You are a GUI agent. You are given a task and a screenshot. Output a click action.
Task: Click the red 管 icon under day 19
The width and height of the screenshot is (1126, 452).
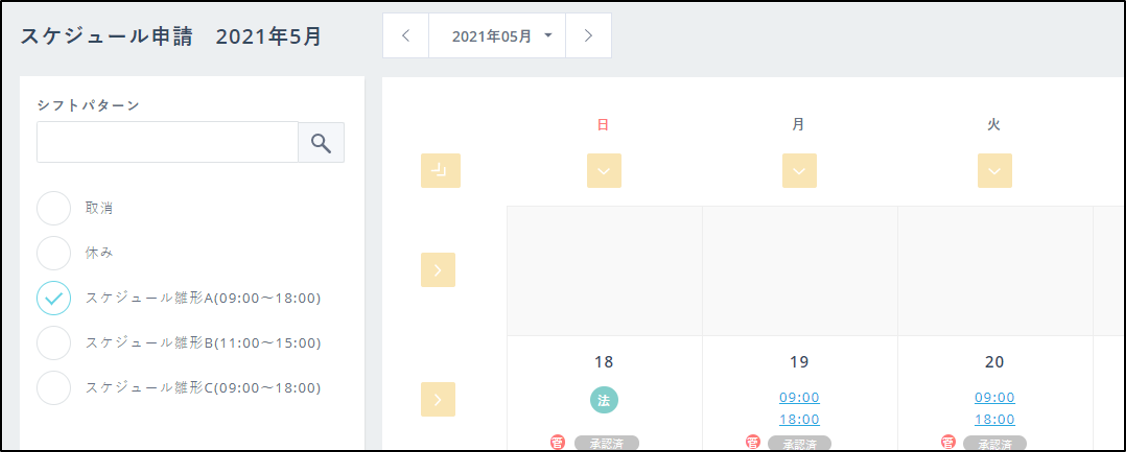click(752, 442)
